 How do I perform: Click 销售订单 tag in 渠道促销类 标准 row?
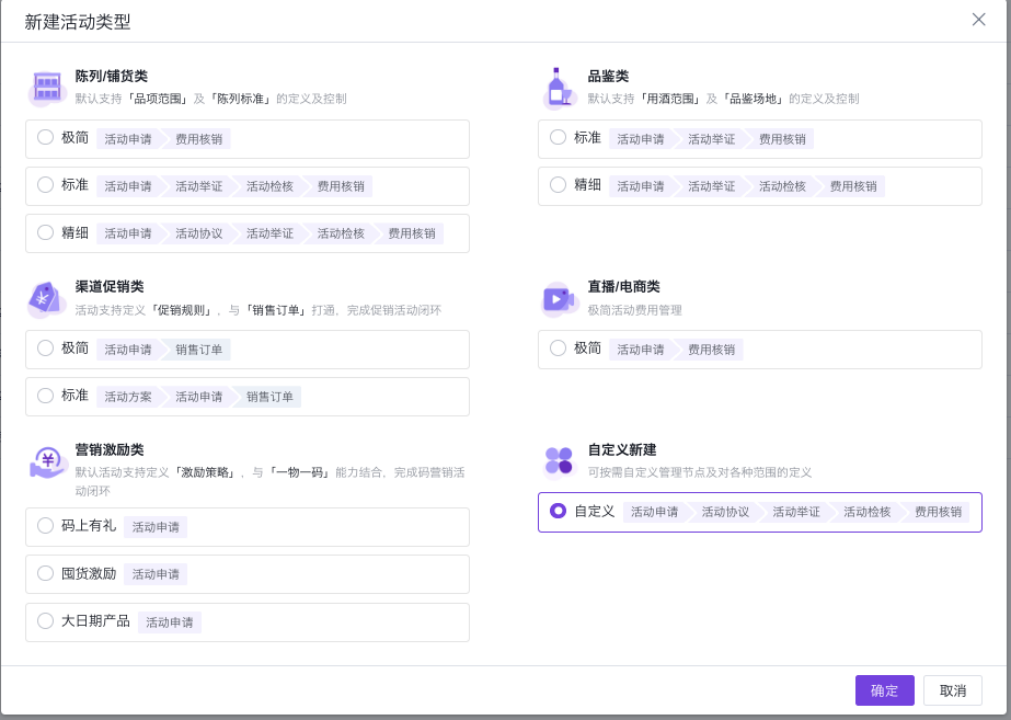pyautogui.click(x=270, y=396)
